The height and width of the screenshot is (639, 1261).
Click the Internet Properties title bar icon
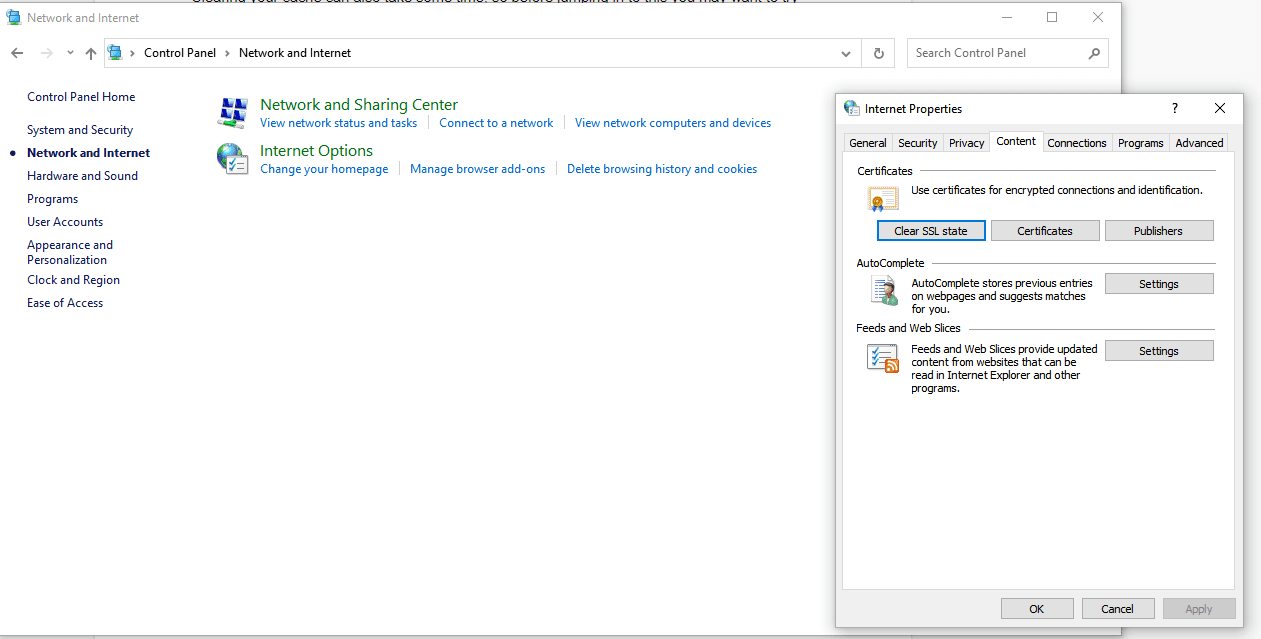(x=851, y=108)
